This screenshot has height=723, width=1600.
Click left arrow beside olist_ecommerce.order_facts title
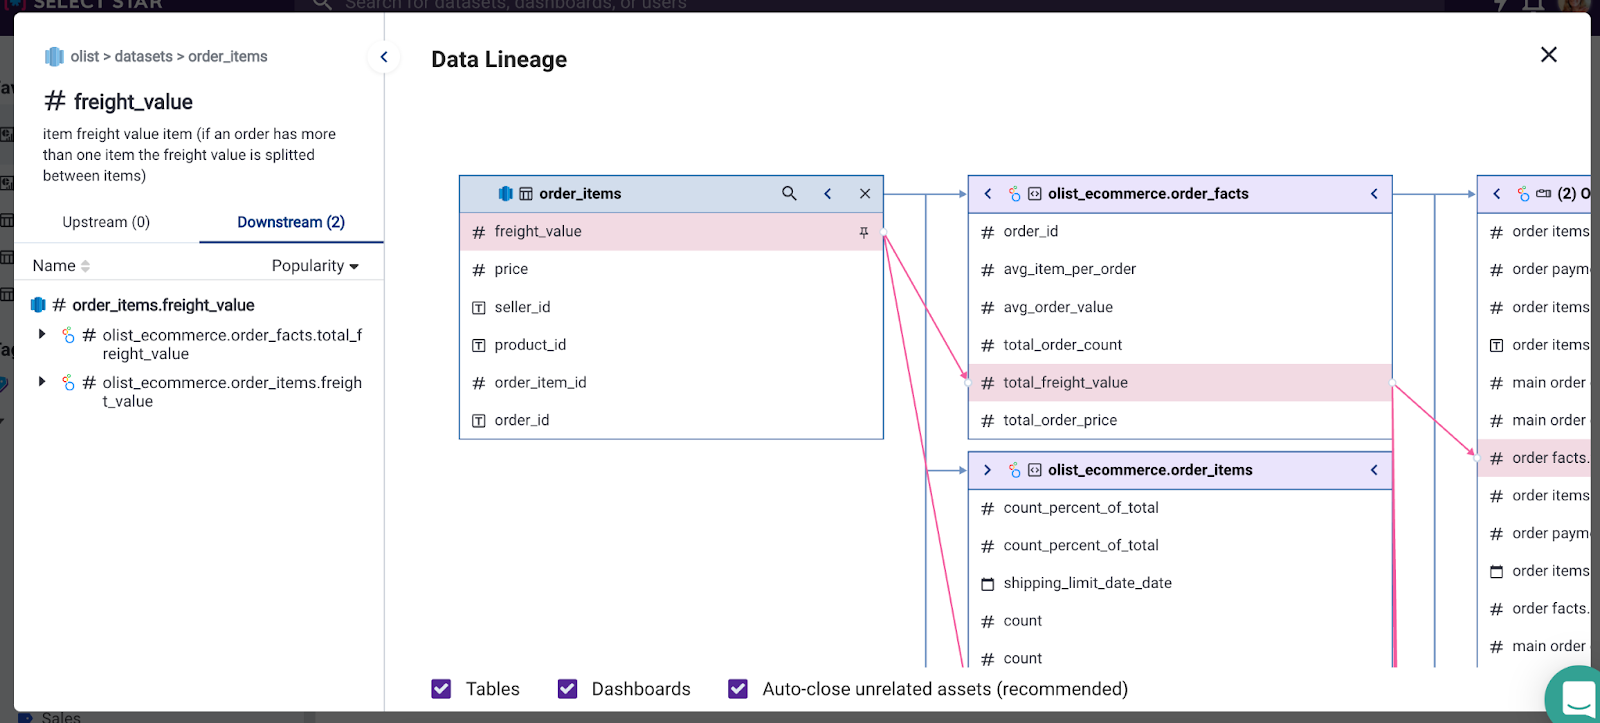tap(988, 193)
